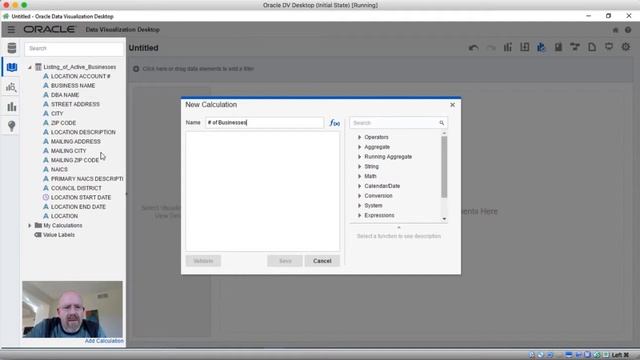
Task: Expand the Aggregate function group
Action: click(x=360, y=147)
